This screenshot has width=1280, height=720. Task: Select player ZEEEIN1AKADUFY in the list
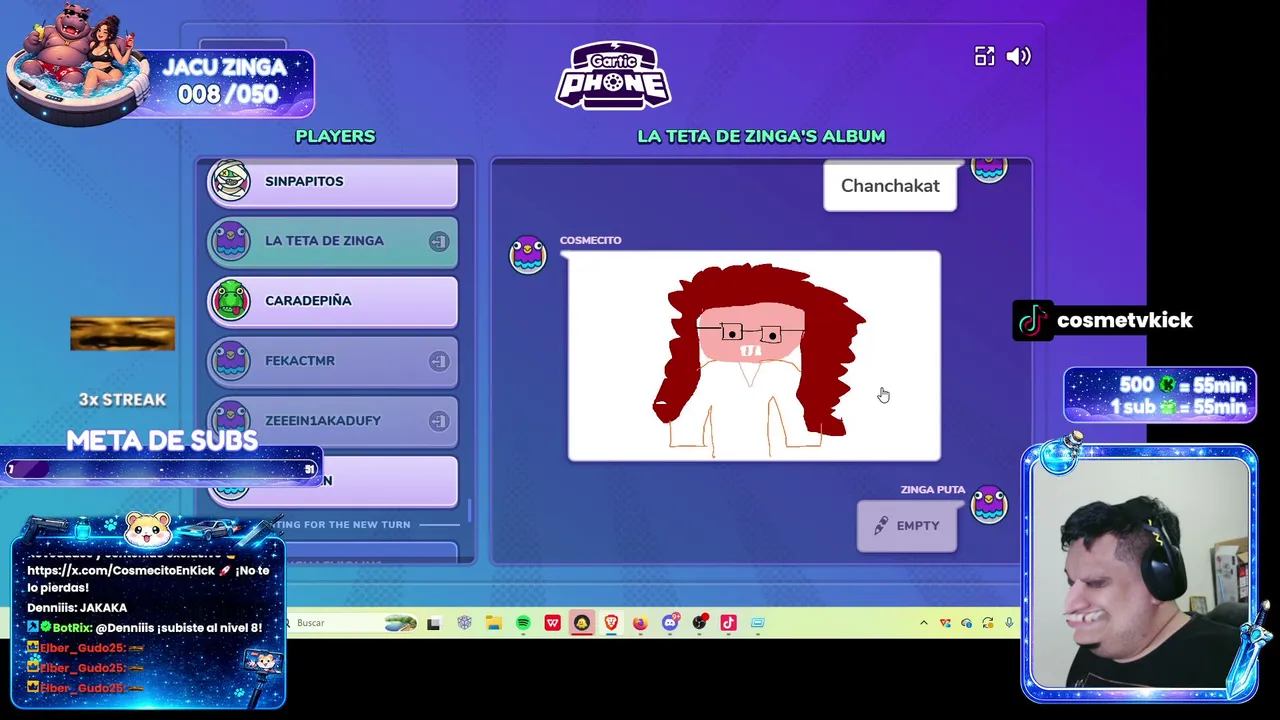click(x=332, y=421)
